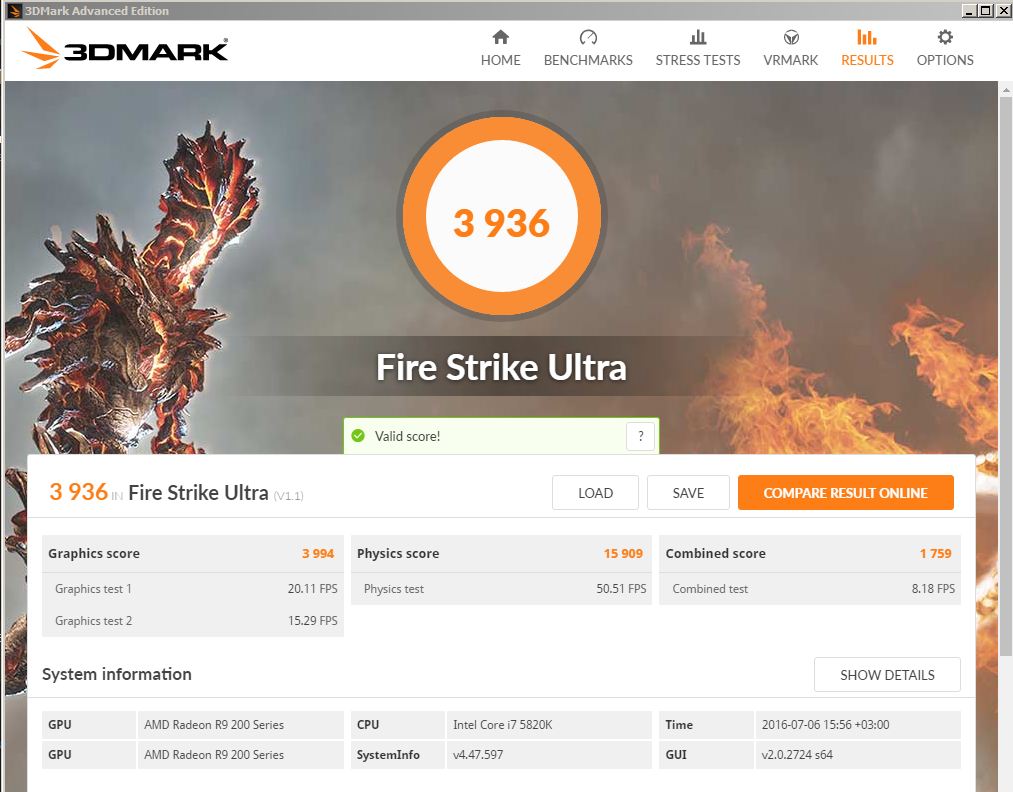Click the Graphics score value 3 994

[318, 554]
